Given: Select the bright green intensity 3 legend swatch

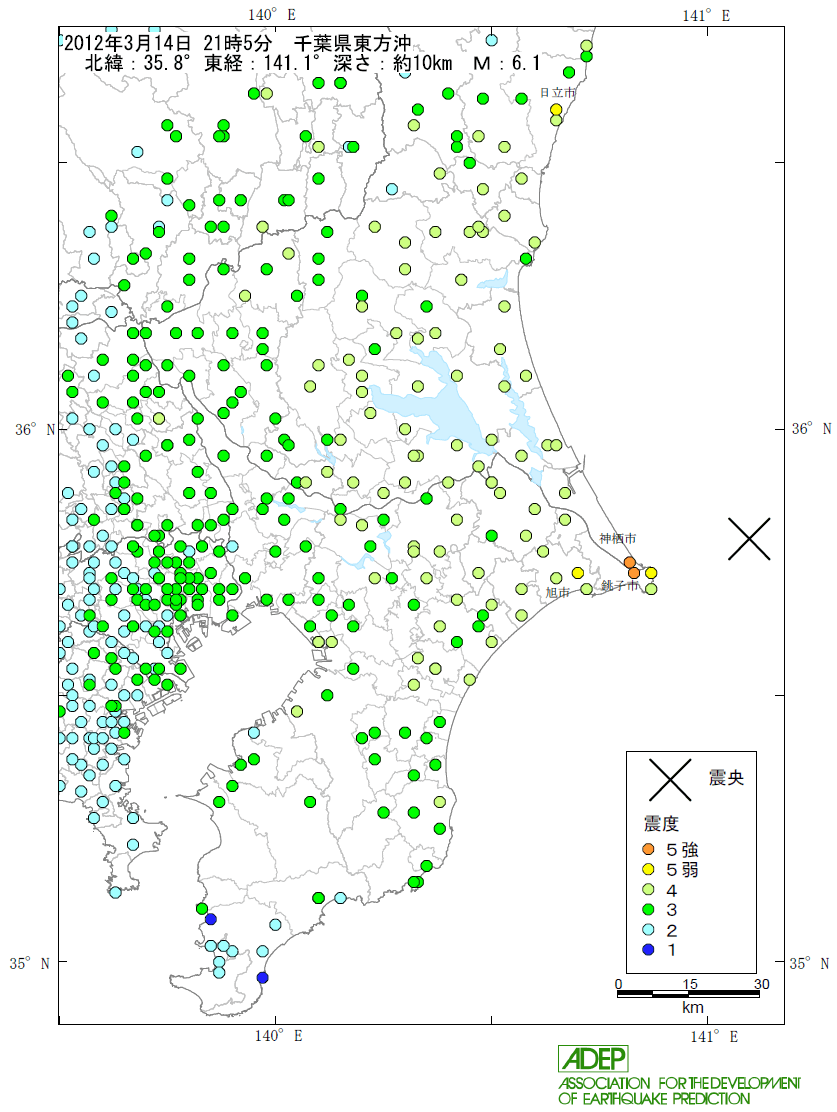Looking at the screenshot, I should (648, 909).
